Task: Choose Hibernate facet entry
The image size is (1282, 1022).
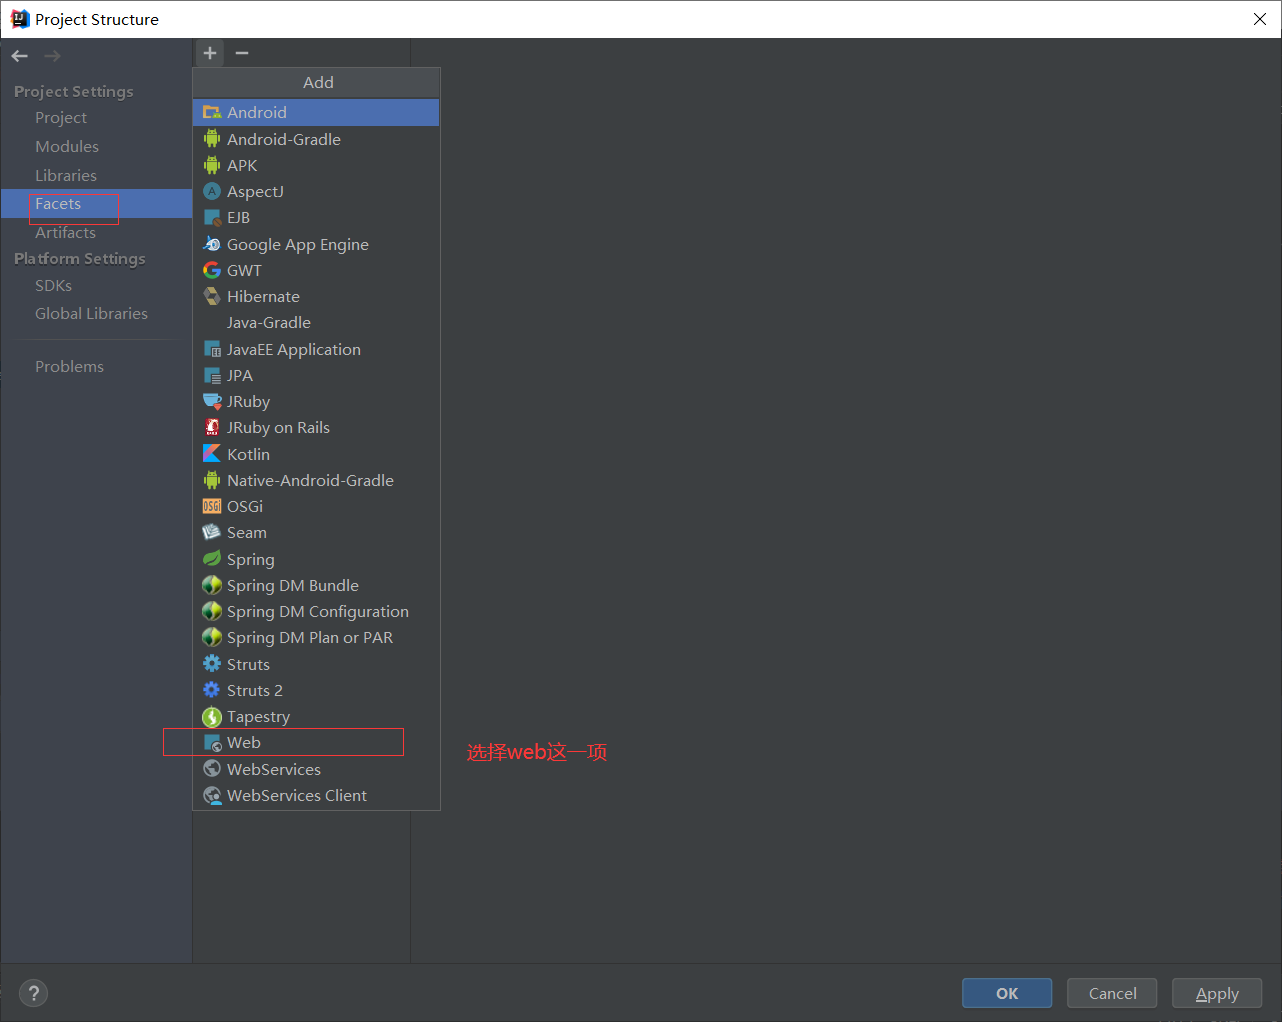Action: (316, 296)
